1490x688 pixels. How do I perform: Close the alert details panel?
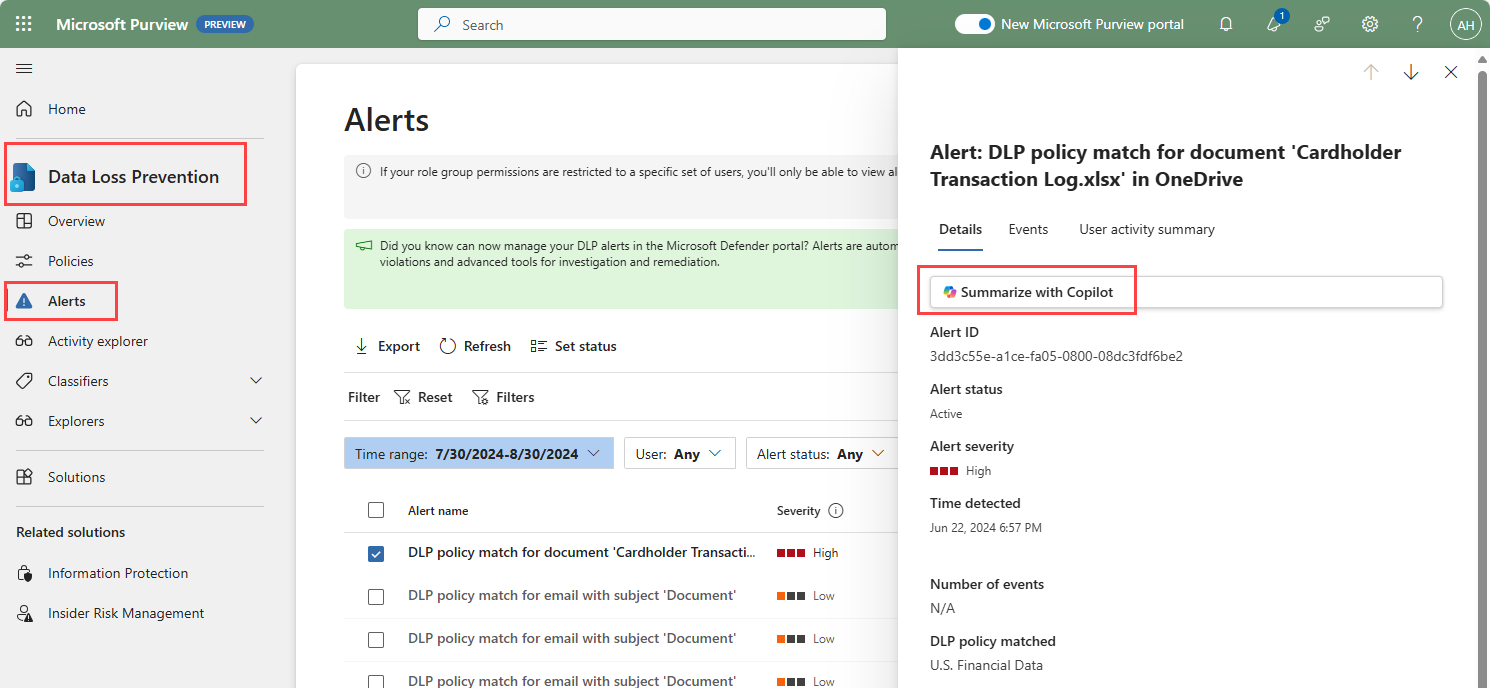[1451, 72]
